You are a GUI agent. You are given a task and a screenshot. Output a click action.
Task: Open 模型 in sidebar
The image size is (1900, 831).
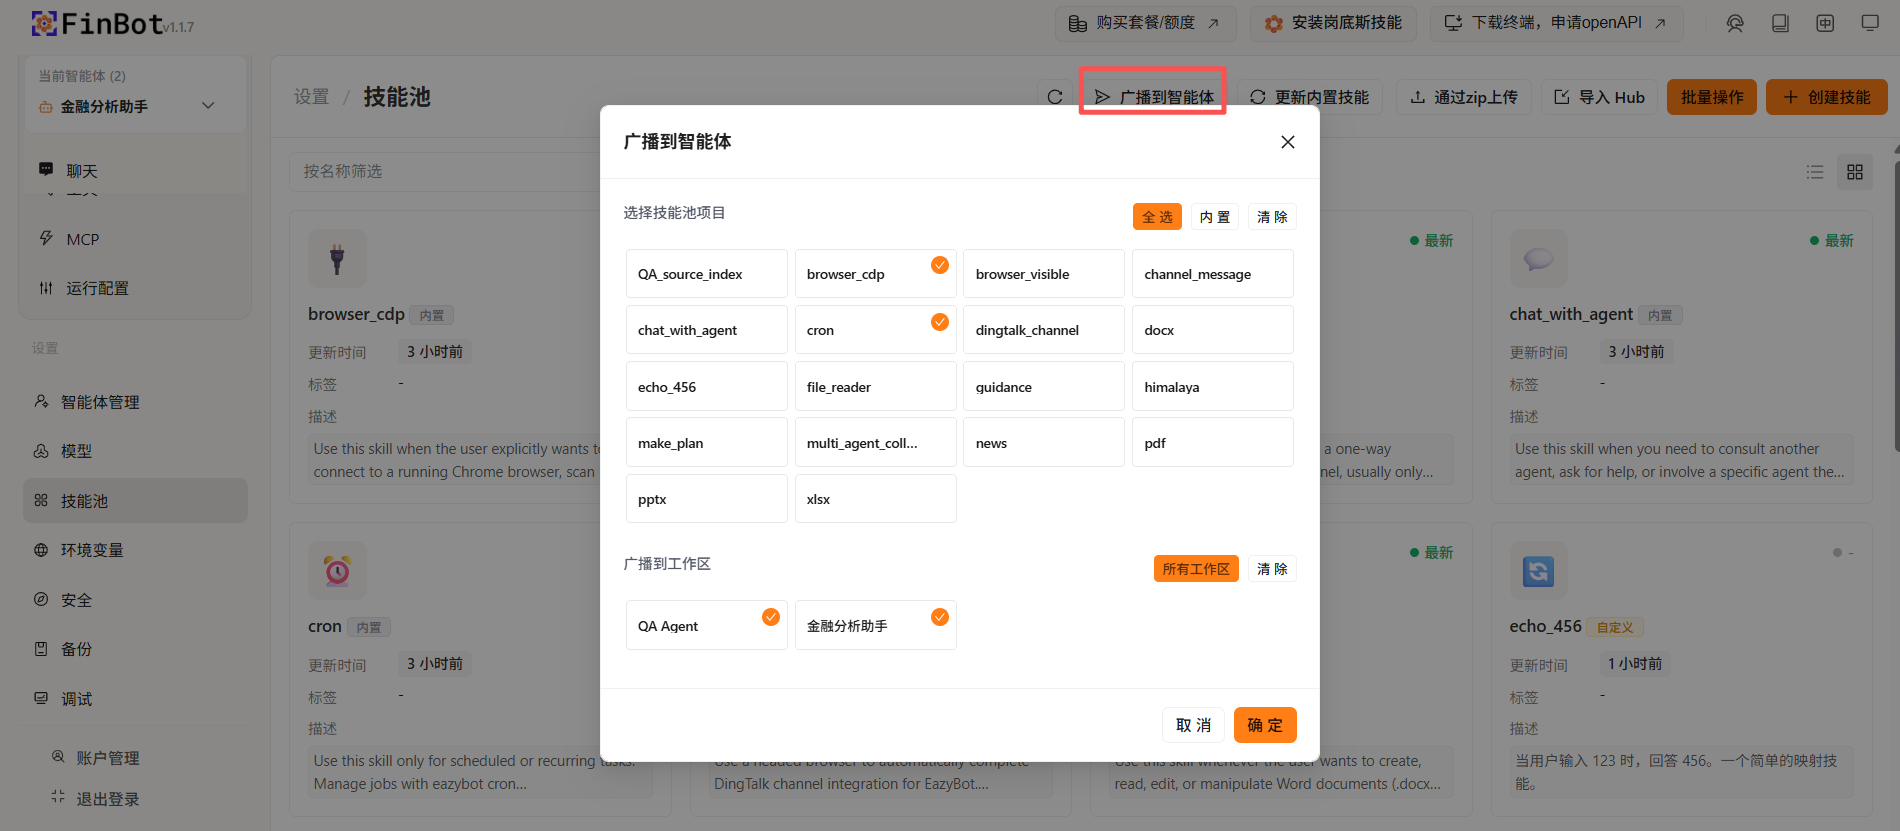coord(135,451)
